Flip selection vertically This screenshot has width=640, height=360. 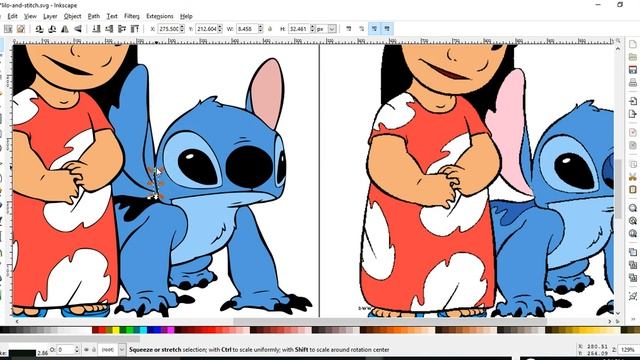(x=77, y=29)
